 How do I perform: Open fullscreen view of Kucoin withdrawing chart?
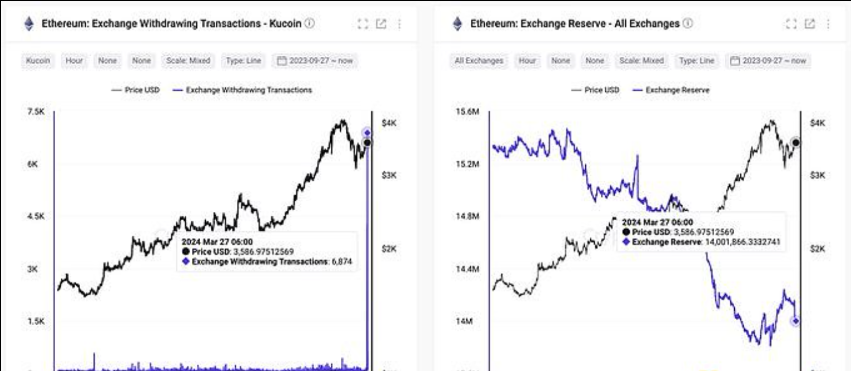tap(363, 24)
